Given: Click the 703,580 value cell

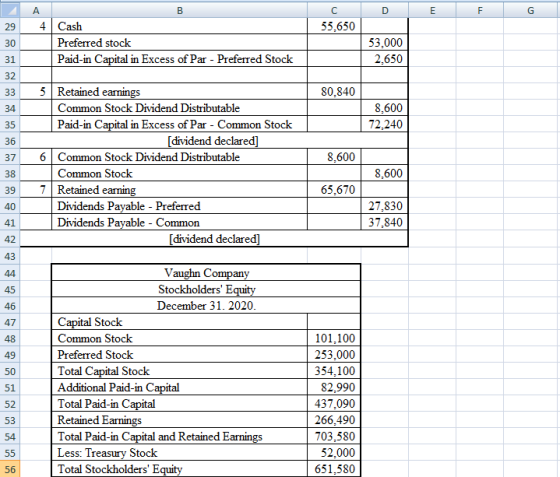Looking at the screenshot, I should tap(334, 437).
